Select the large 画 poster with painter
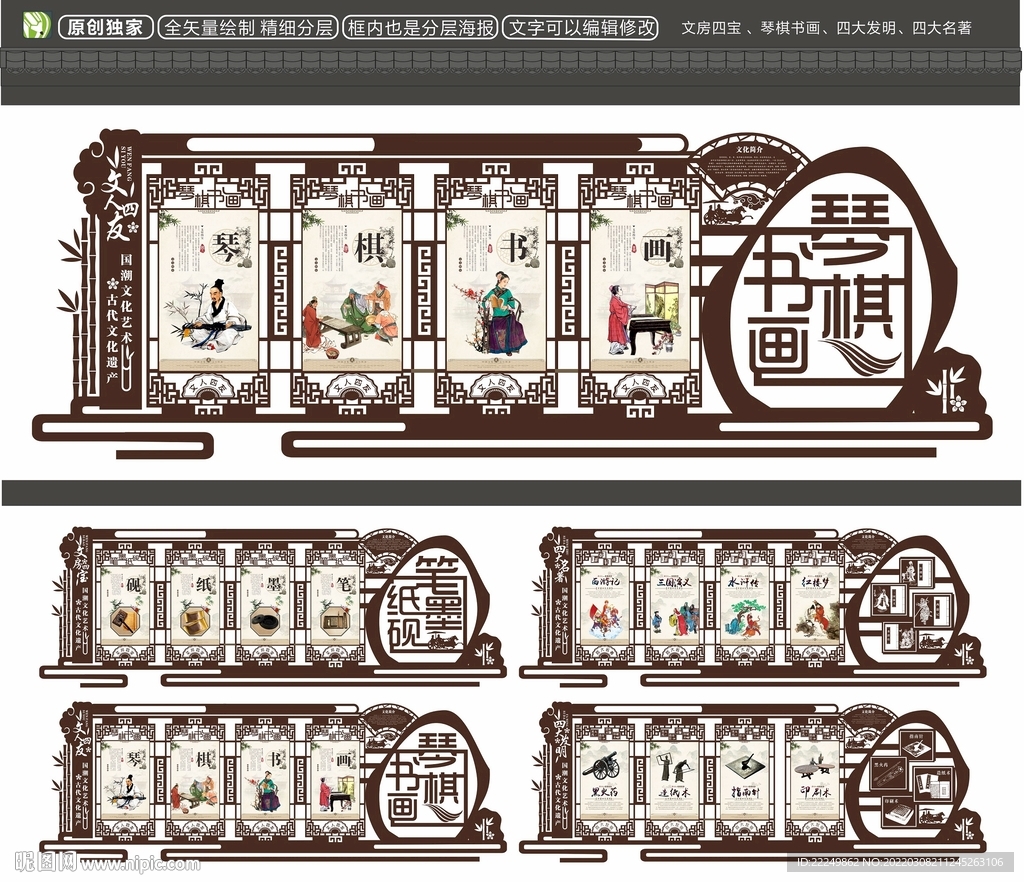This screenshot has width=1024, height=882. click(640, 288)
